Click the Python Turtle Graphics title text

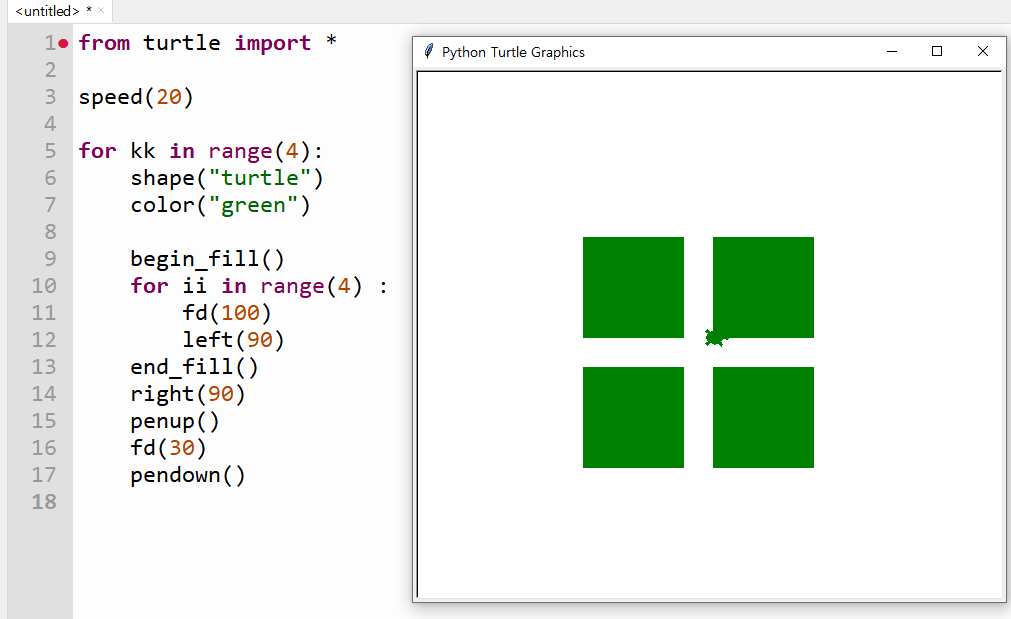coord(513,52)
